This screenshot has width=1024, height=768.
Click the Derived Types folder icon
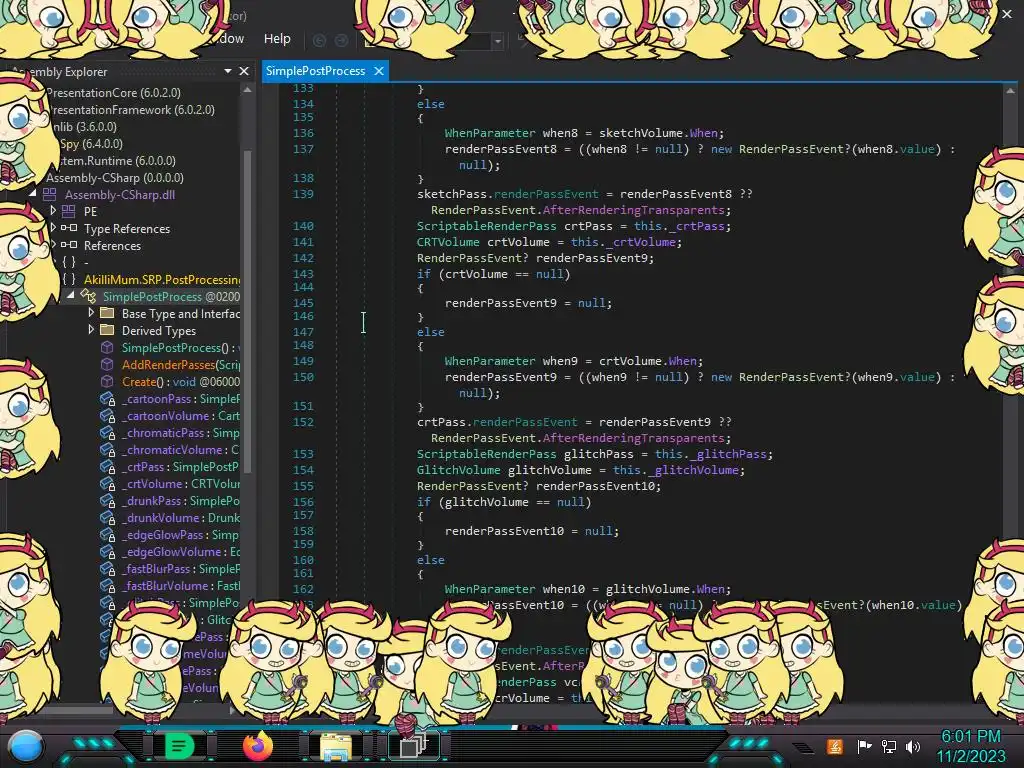[x=106, y=330]
